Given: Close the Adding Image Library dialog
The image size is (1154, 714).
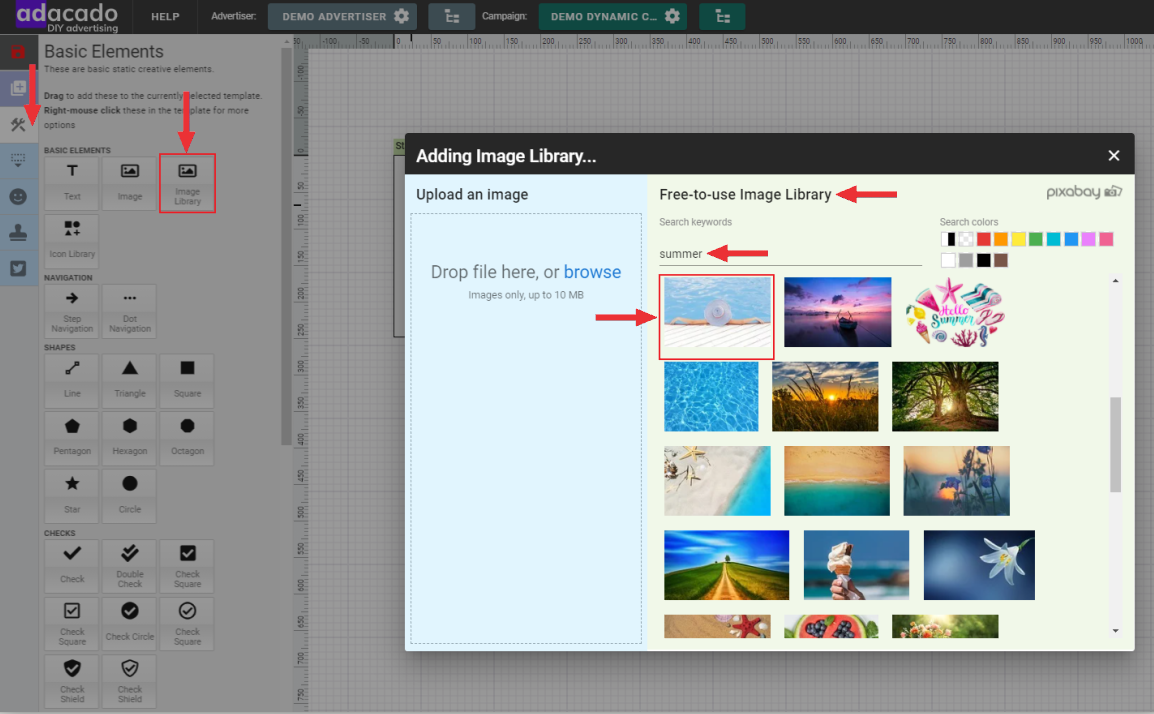Looking at the screenshot, I should tap(1114, 155).
